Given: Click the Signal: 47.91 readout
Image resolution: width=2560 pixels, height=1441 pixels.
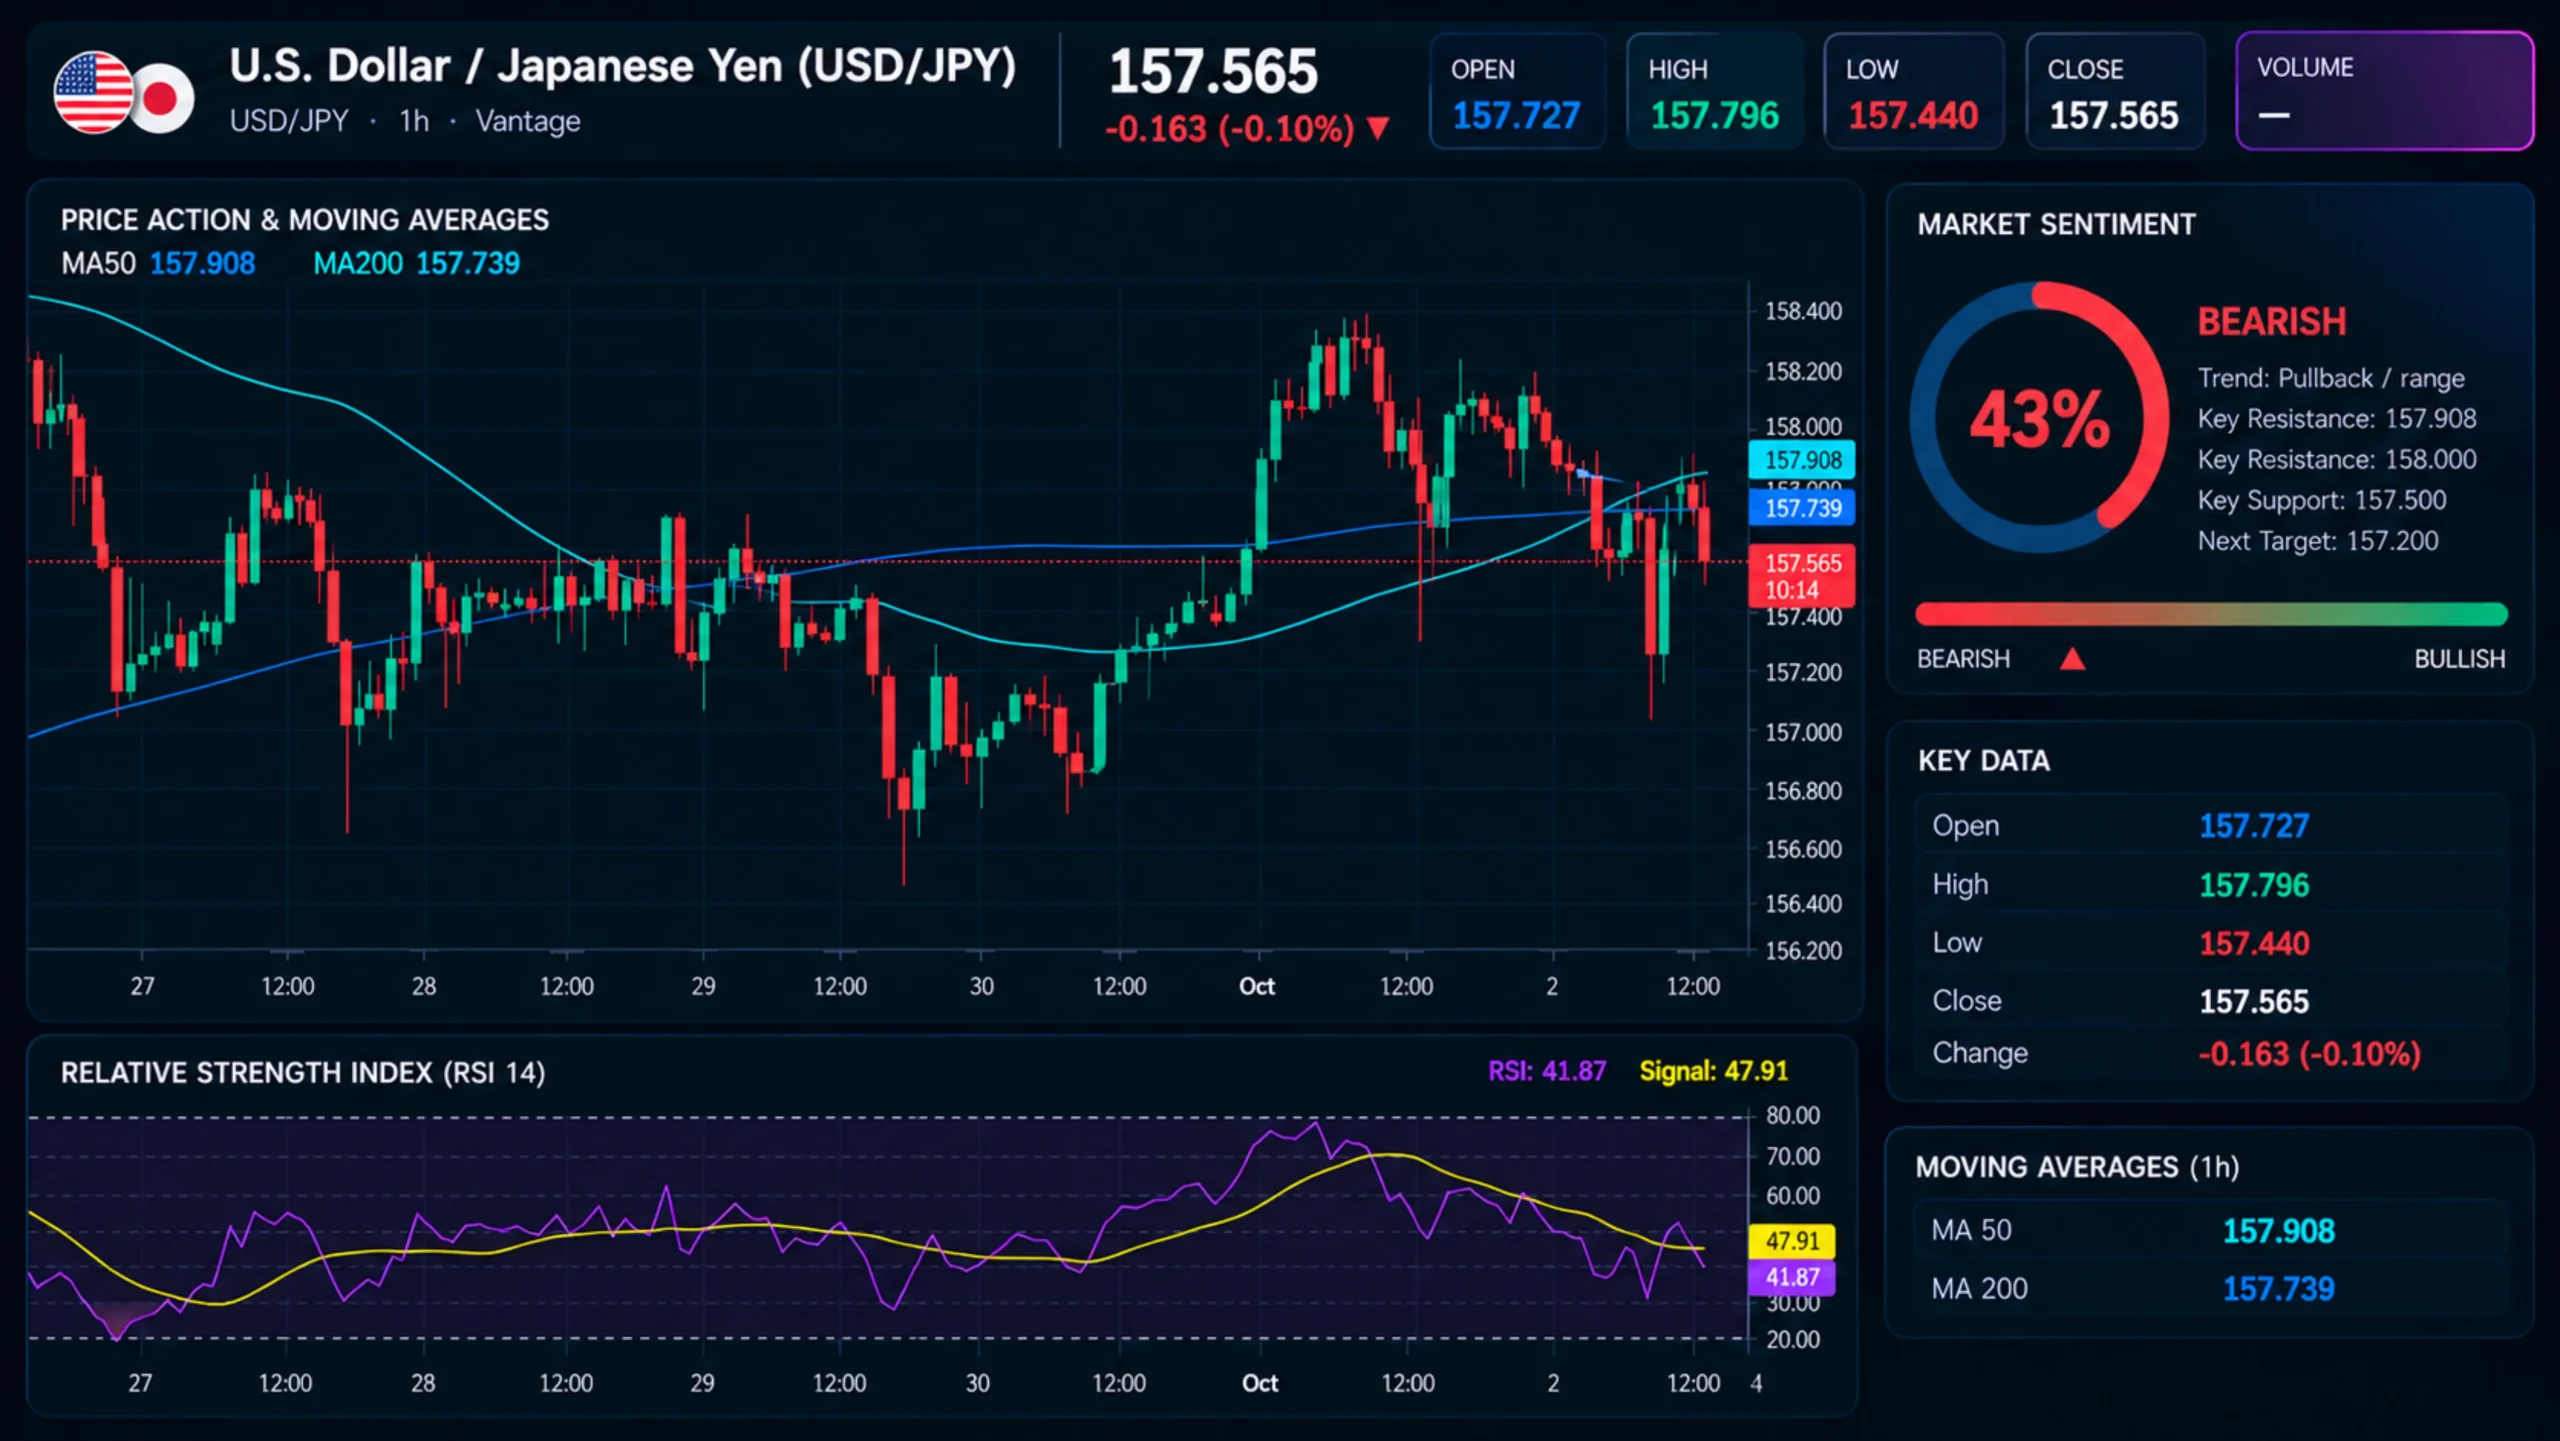Looking at the screenshot, I should tap(1713, 1071).
